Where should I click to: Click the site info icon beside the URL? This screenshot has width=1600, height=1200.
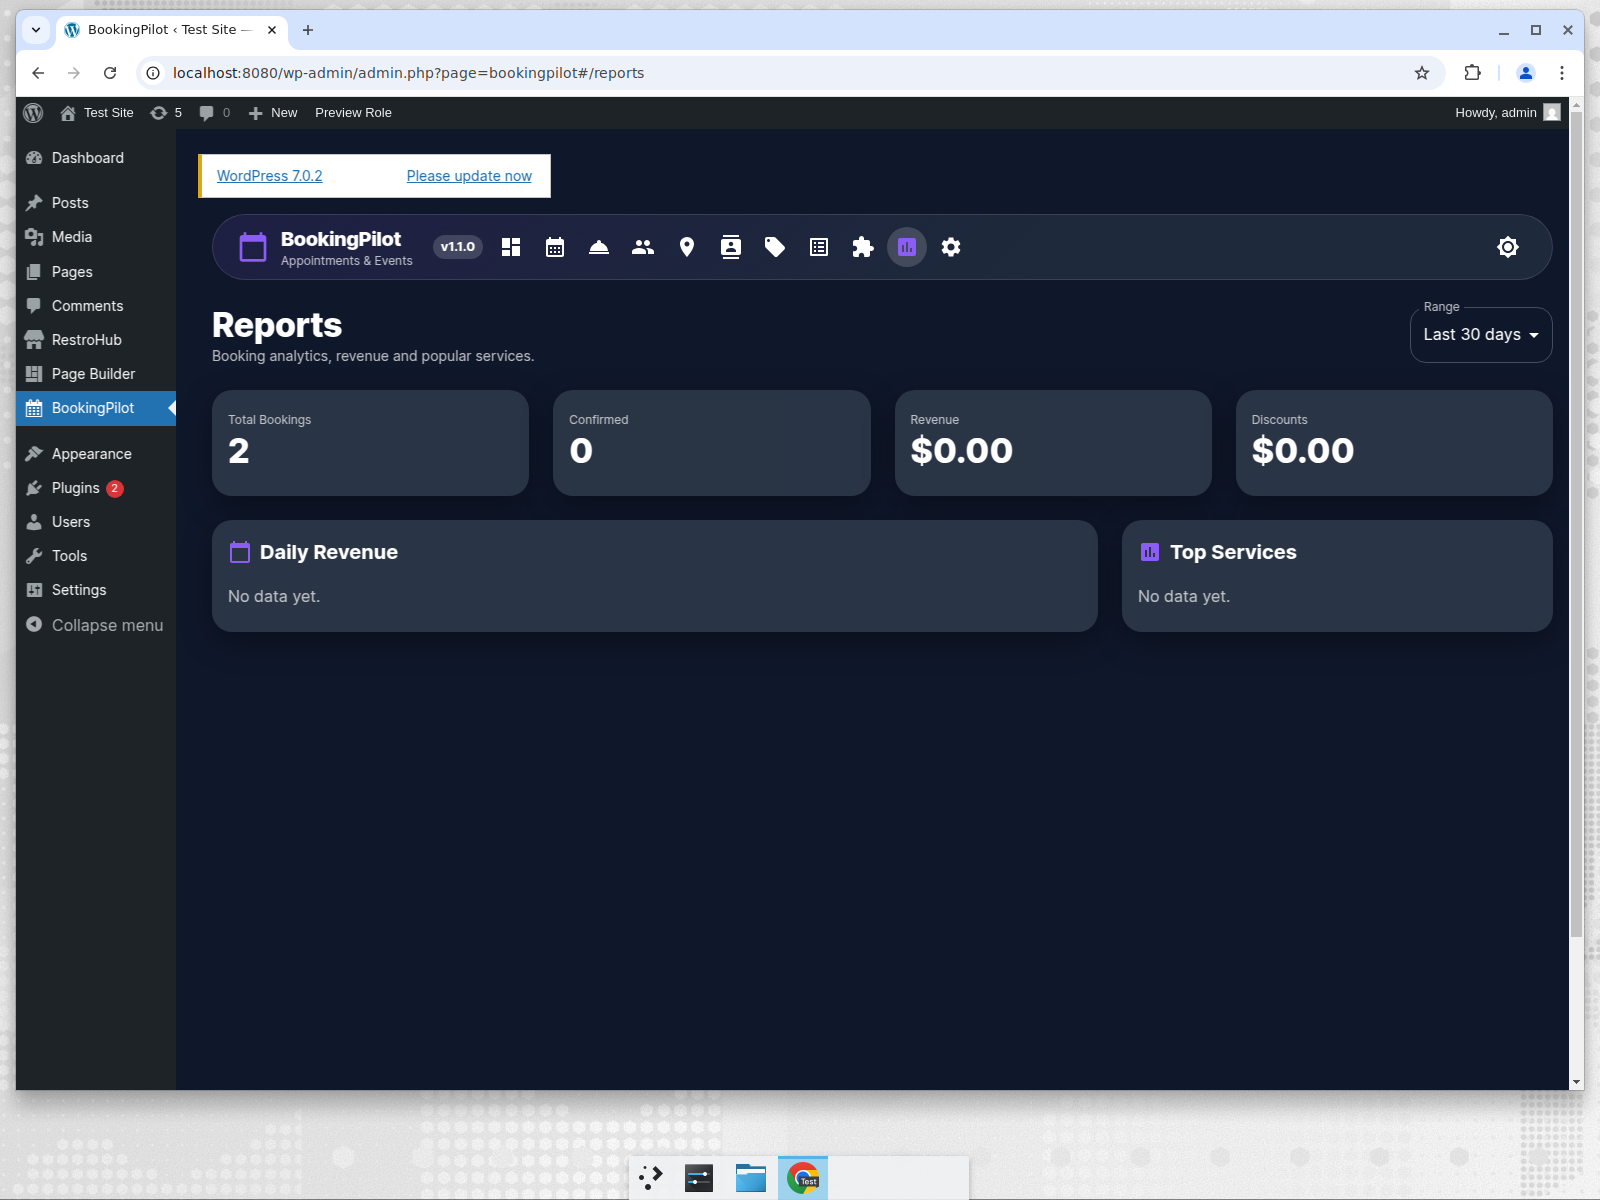click(153, 73)
